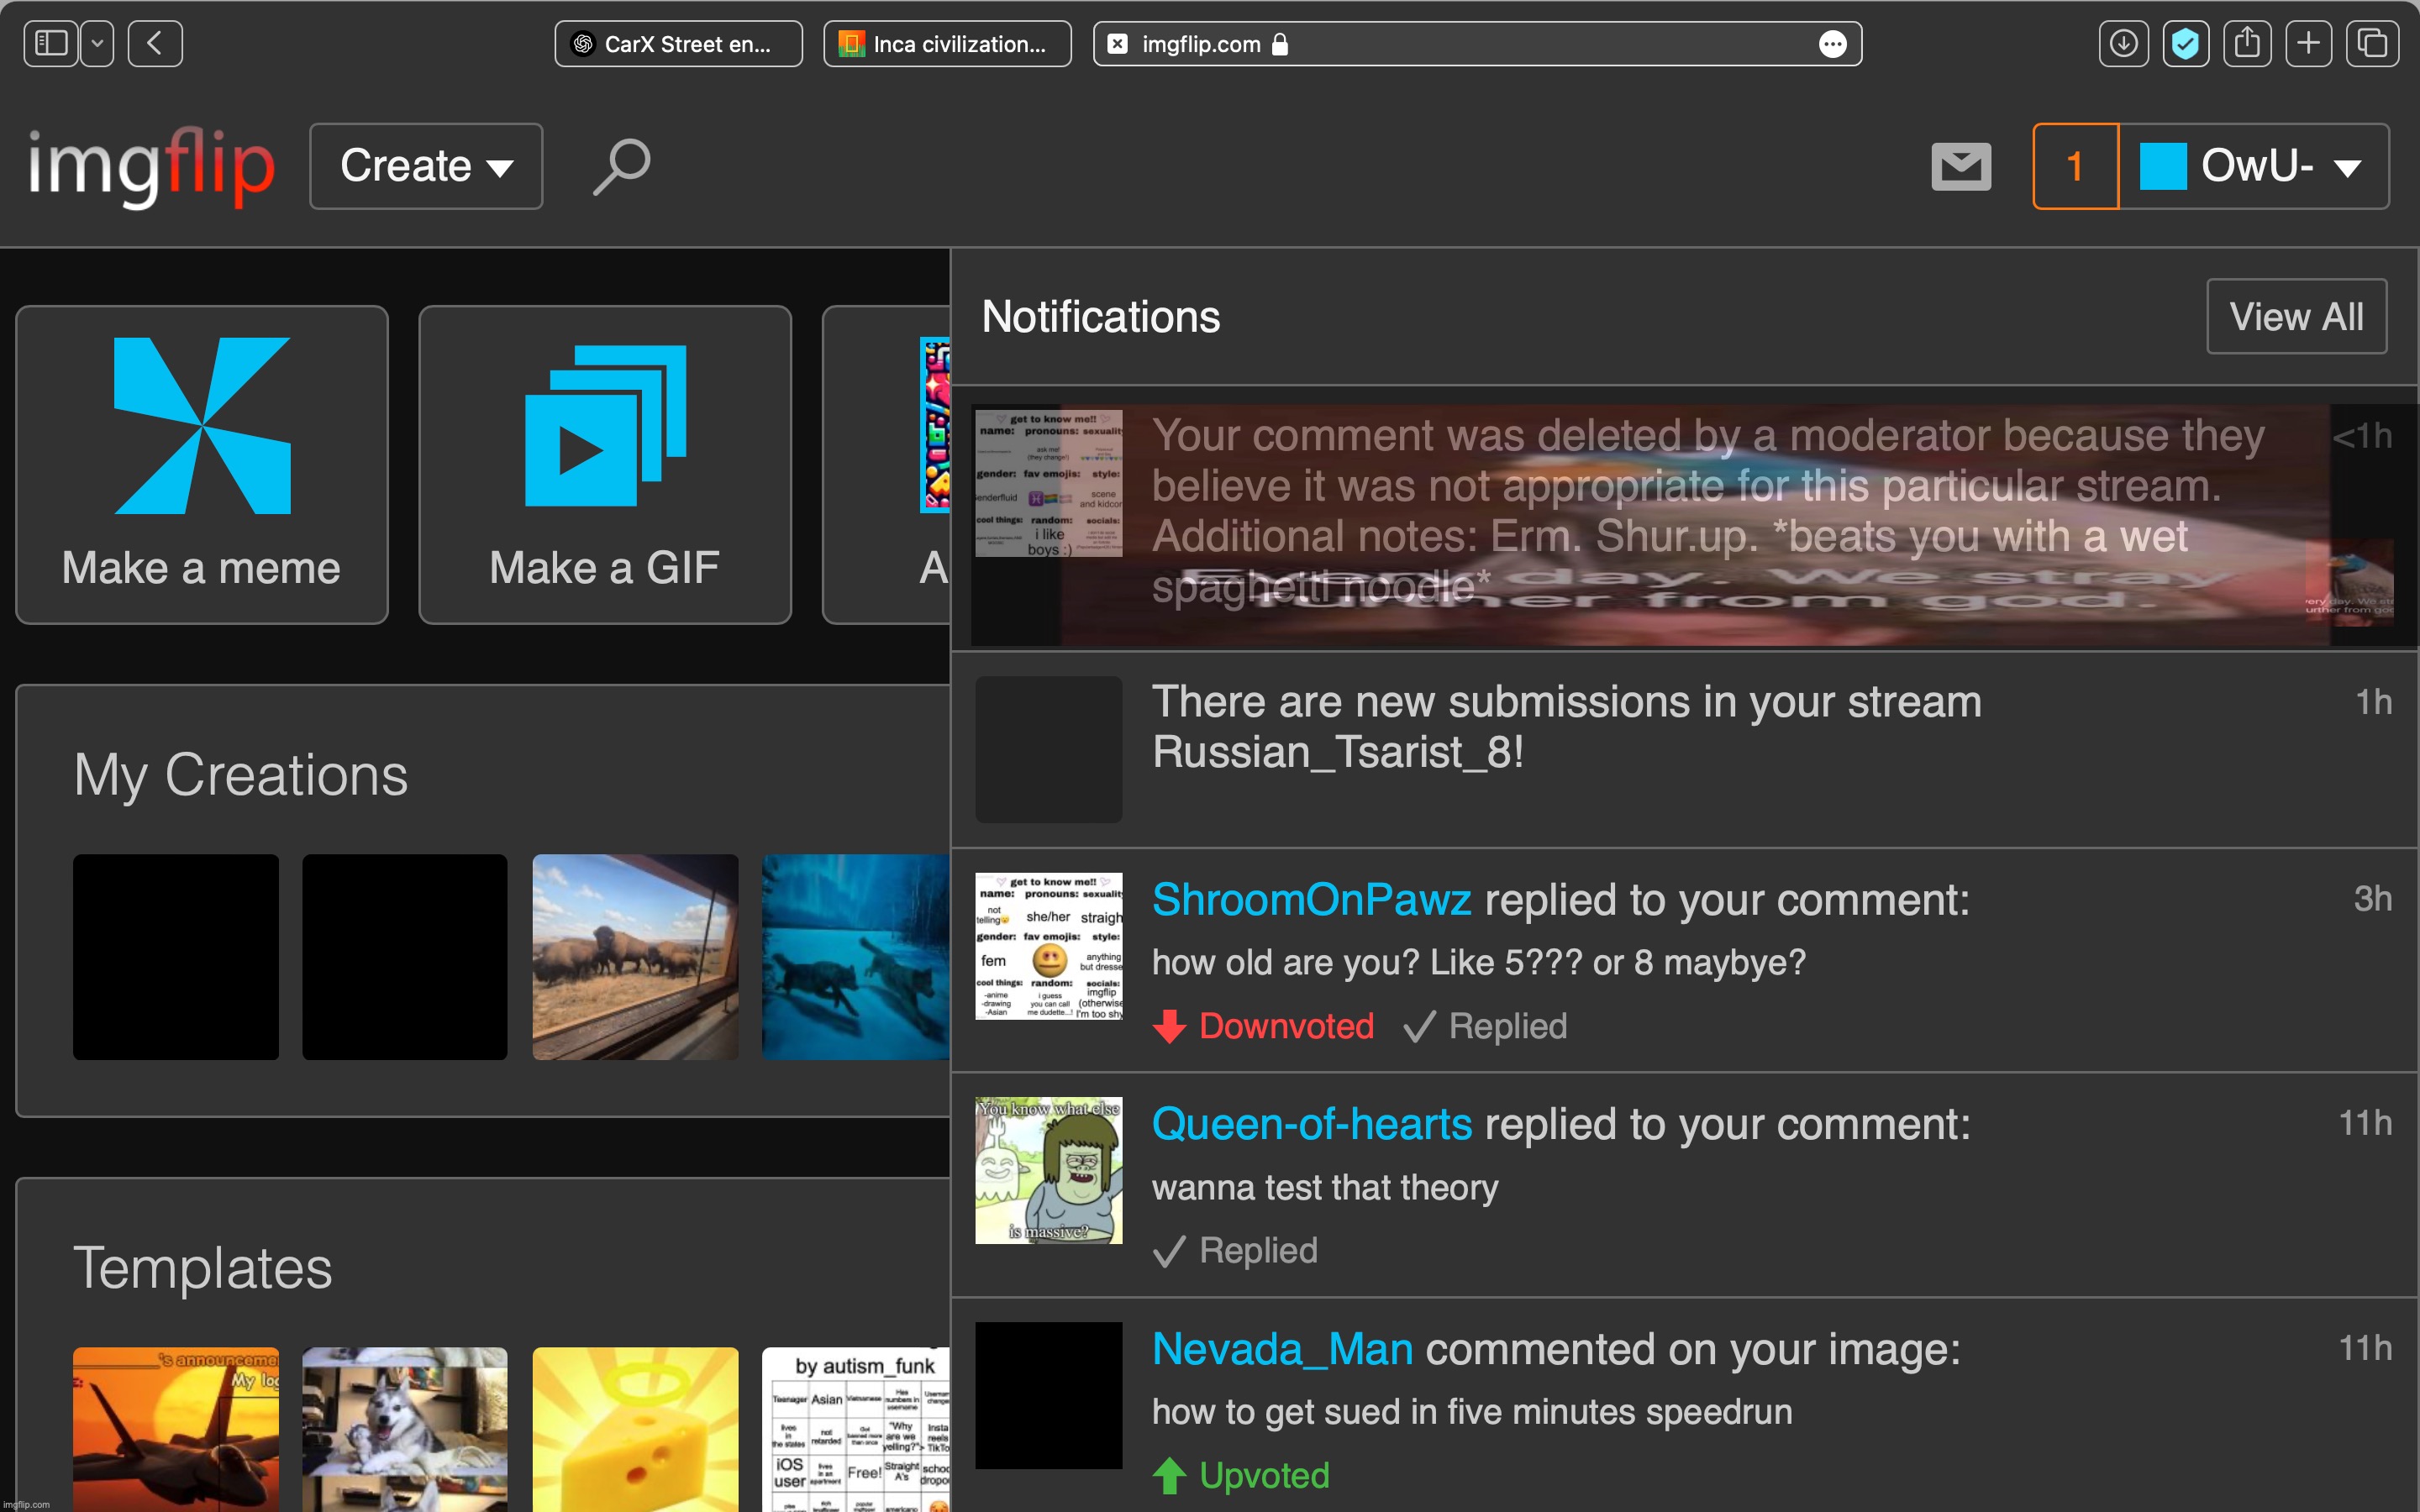2420x1512 pixels.
Task: Show the tab overview
Action: pos(2372,44)
